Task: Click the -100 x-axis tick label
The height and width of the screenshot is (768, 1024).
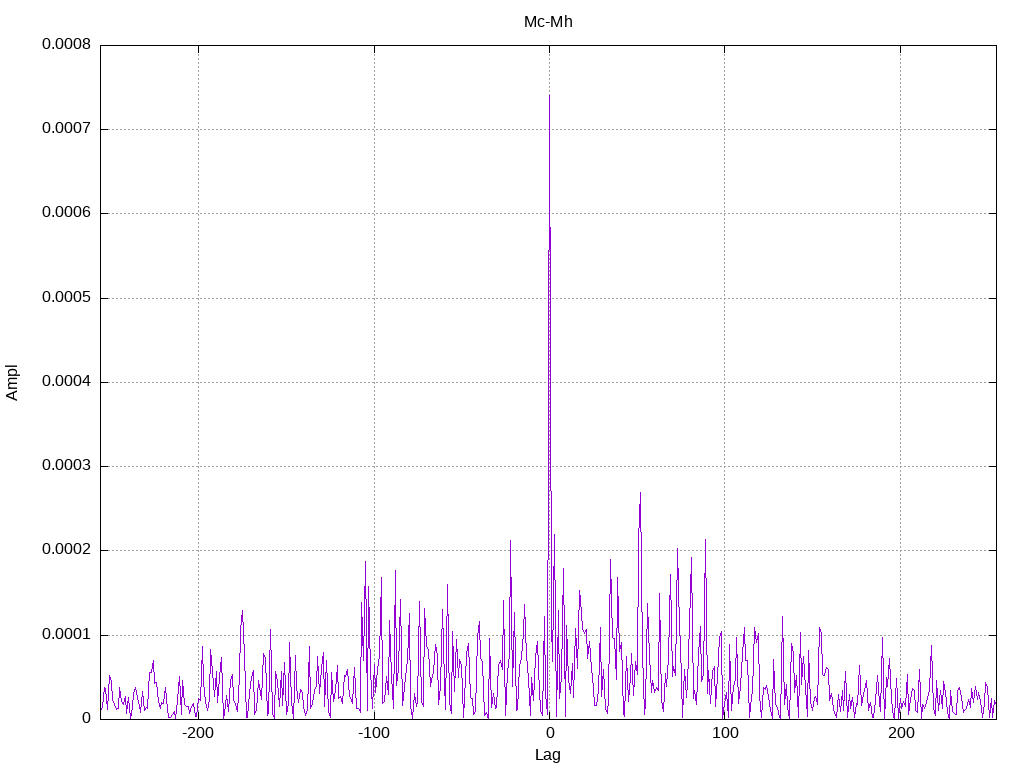Action: (374, 734)
